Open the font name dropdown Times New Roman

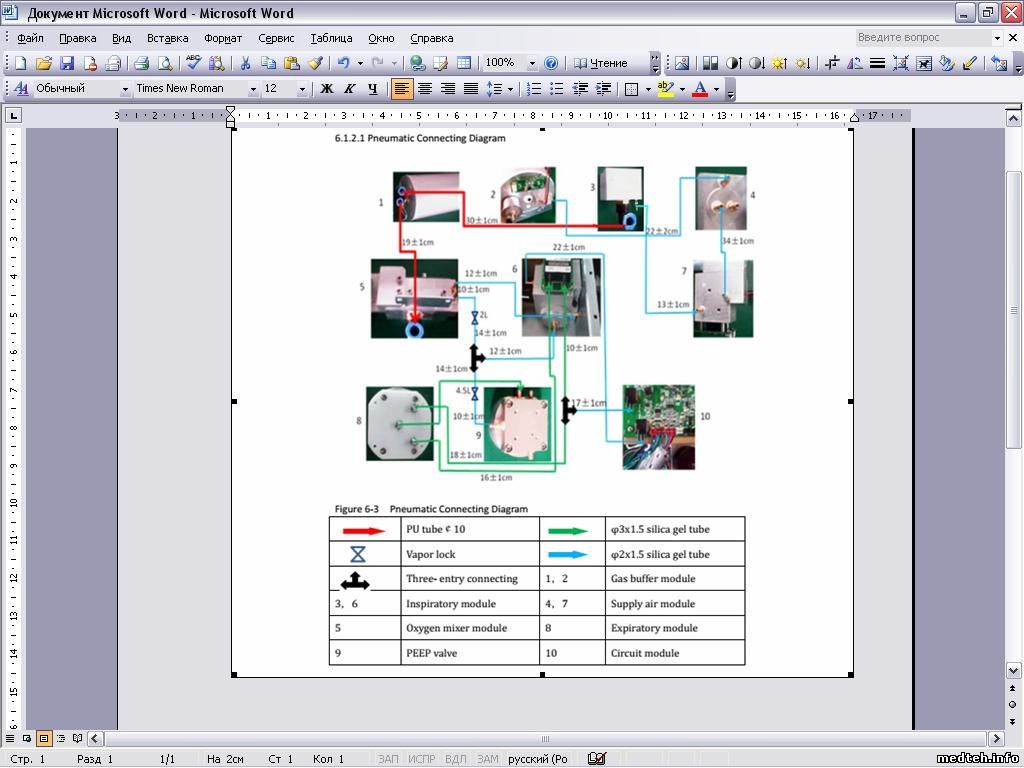[x=252, y=89]
